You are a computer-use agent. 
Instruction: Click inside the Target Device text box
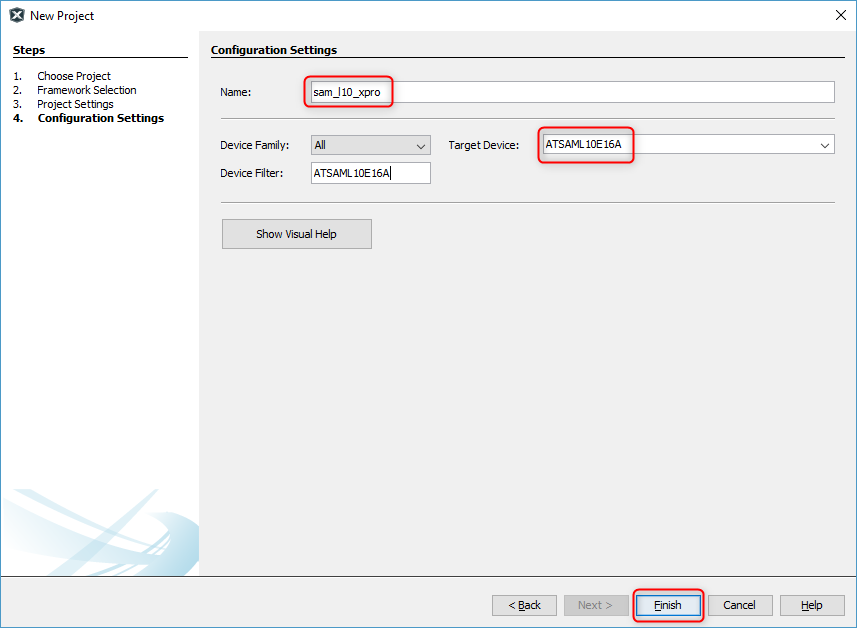click(680, 145)
